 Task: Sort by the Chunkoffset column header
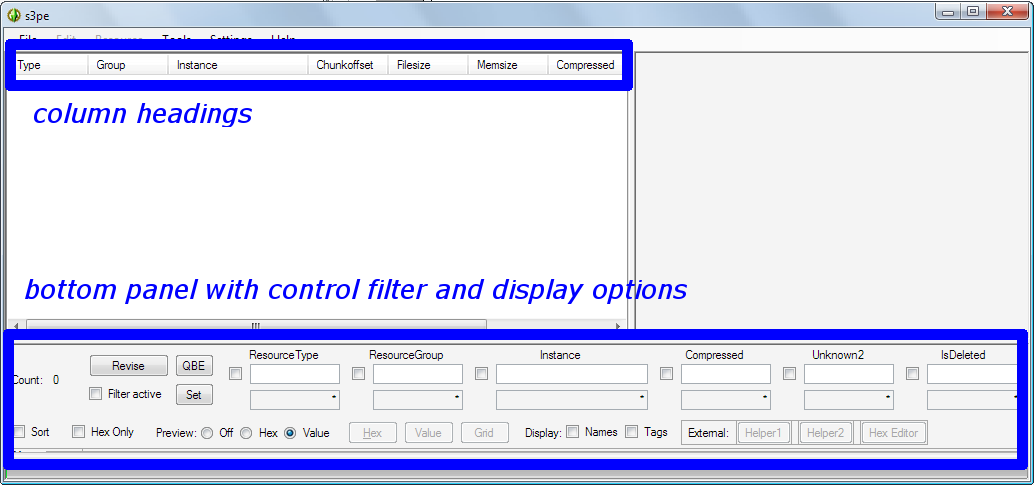point(346,65)
